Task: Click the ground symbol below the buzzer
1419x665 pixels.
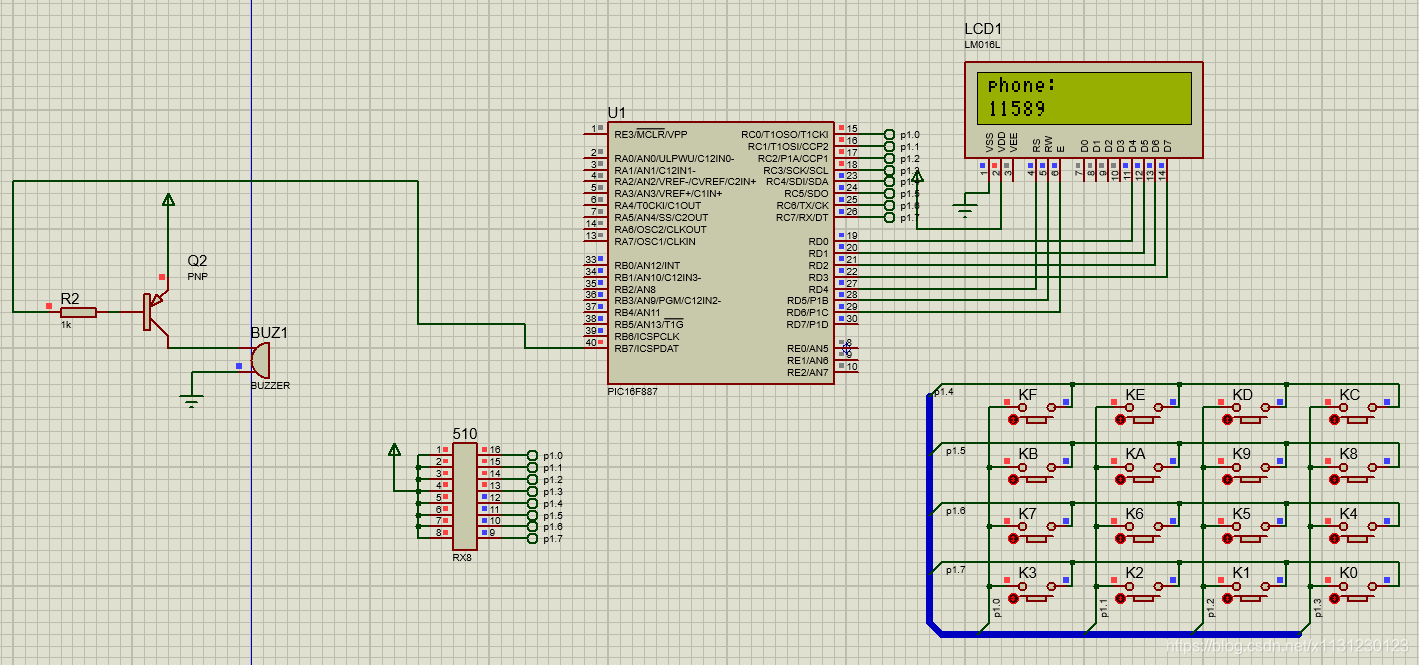Action: [192, 400]
